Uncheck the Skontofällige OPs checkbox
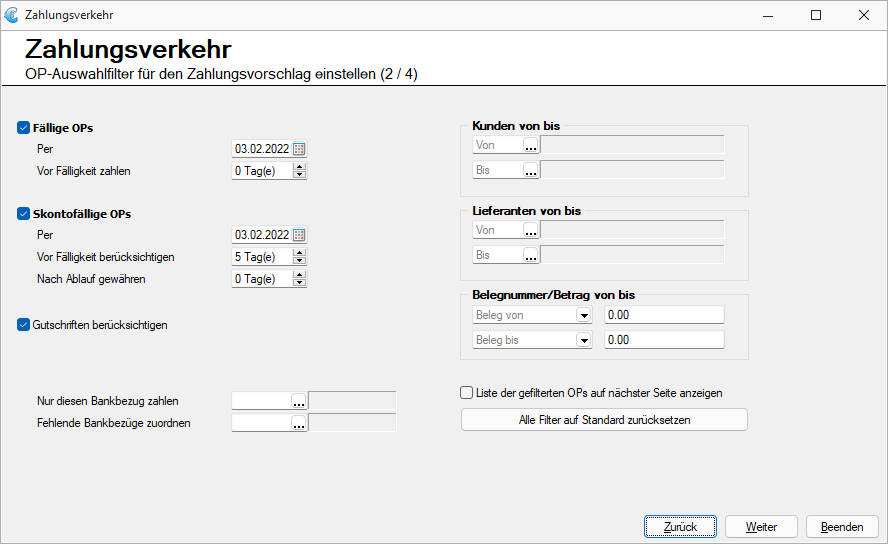The width and height of the screenshot is (888, 544). tap(23, 214)
